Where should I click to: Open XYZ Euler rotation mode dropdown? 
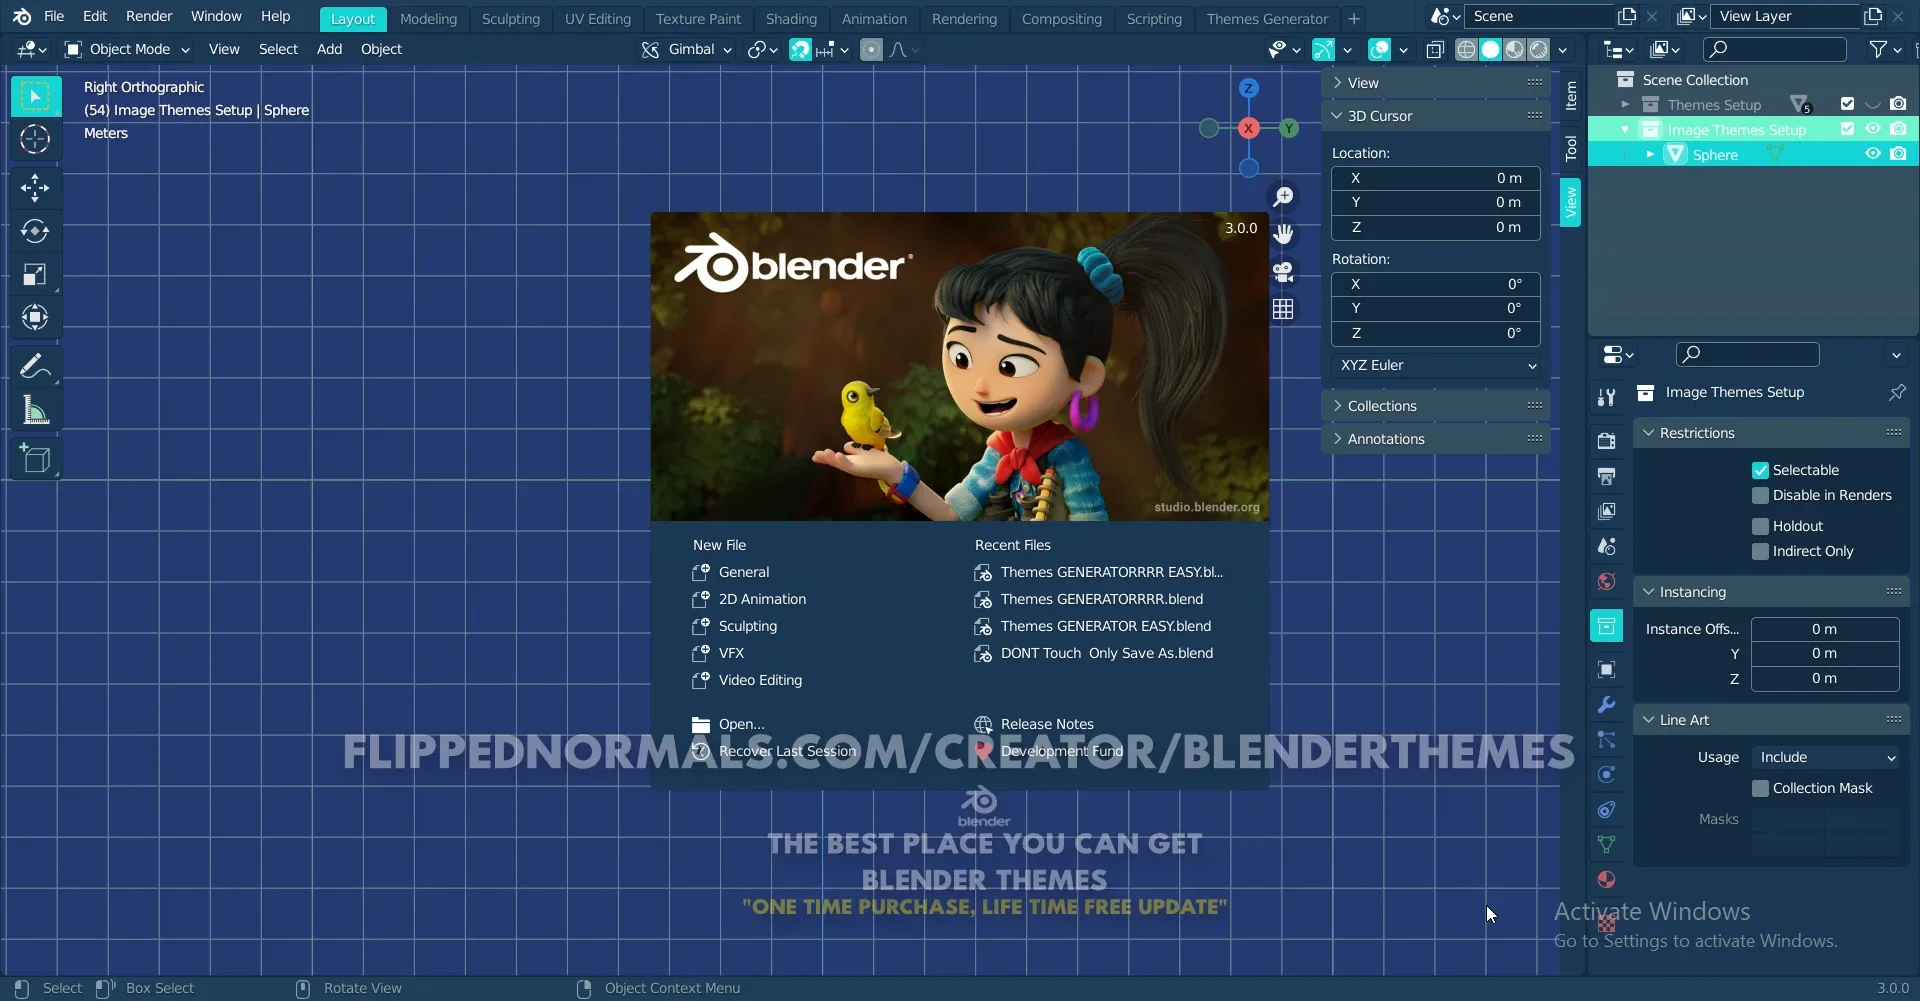click(1436, 365)
